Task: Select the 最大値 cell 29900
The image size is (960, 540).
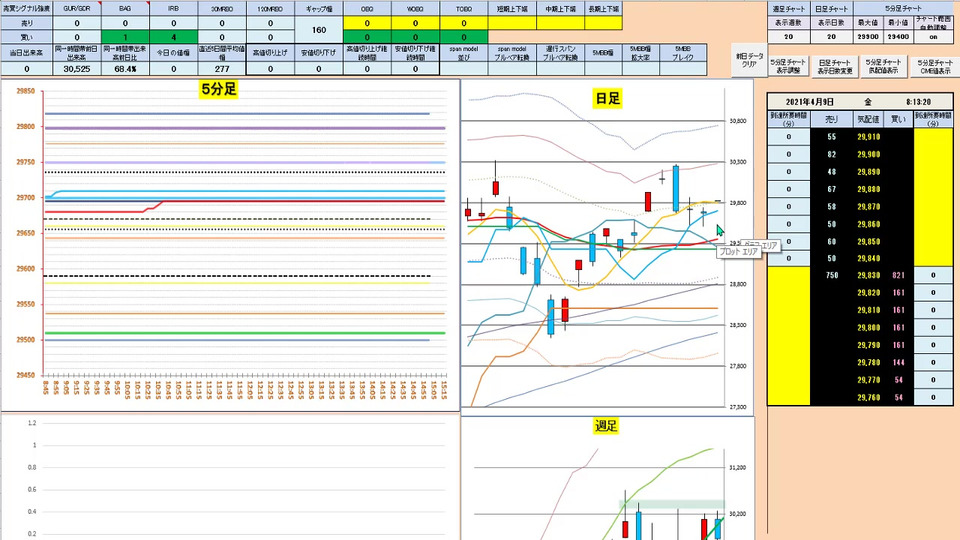Action: 868,37
